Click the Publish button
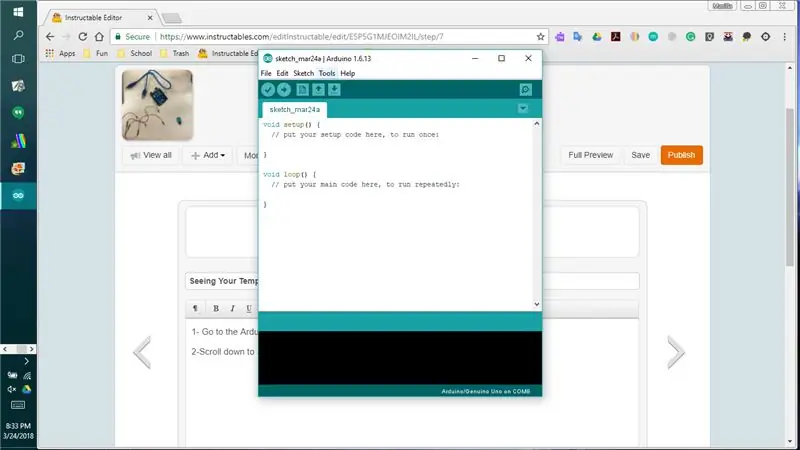 pos(682,155)
